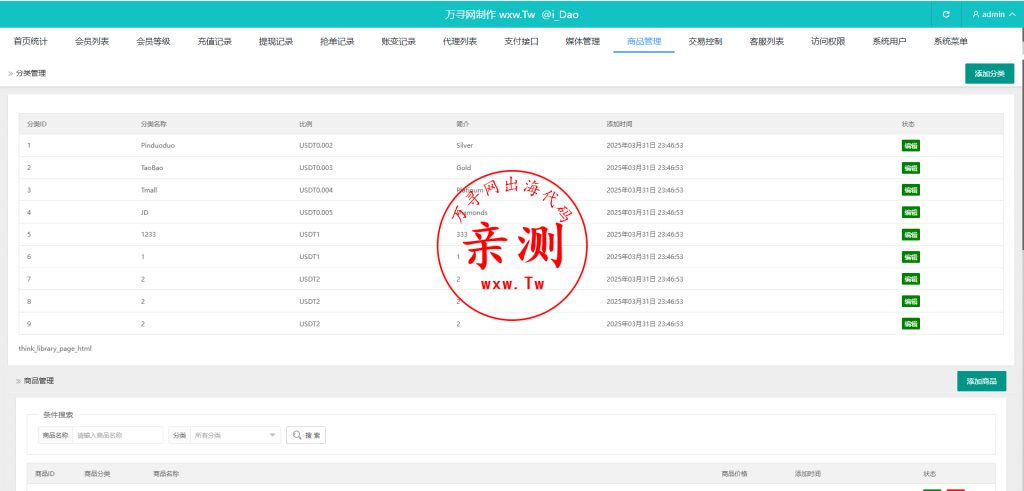Click the 分类名称 column header
The image size is (1024, 491).
tap(153, 124)
